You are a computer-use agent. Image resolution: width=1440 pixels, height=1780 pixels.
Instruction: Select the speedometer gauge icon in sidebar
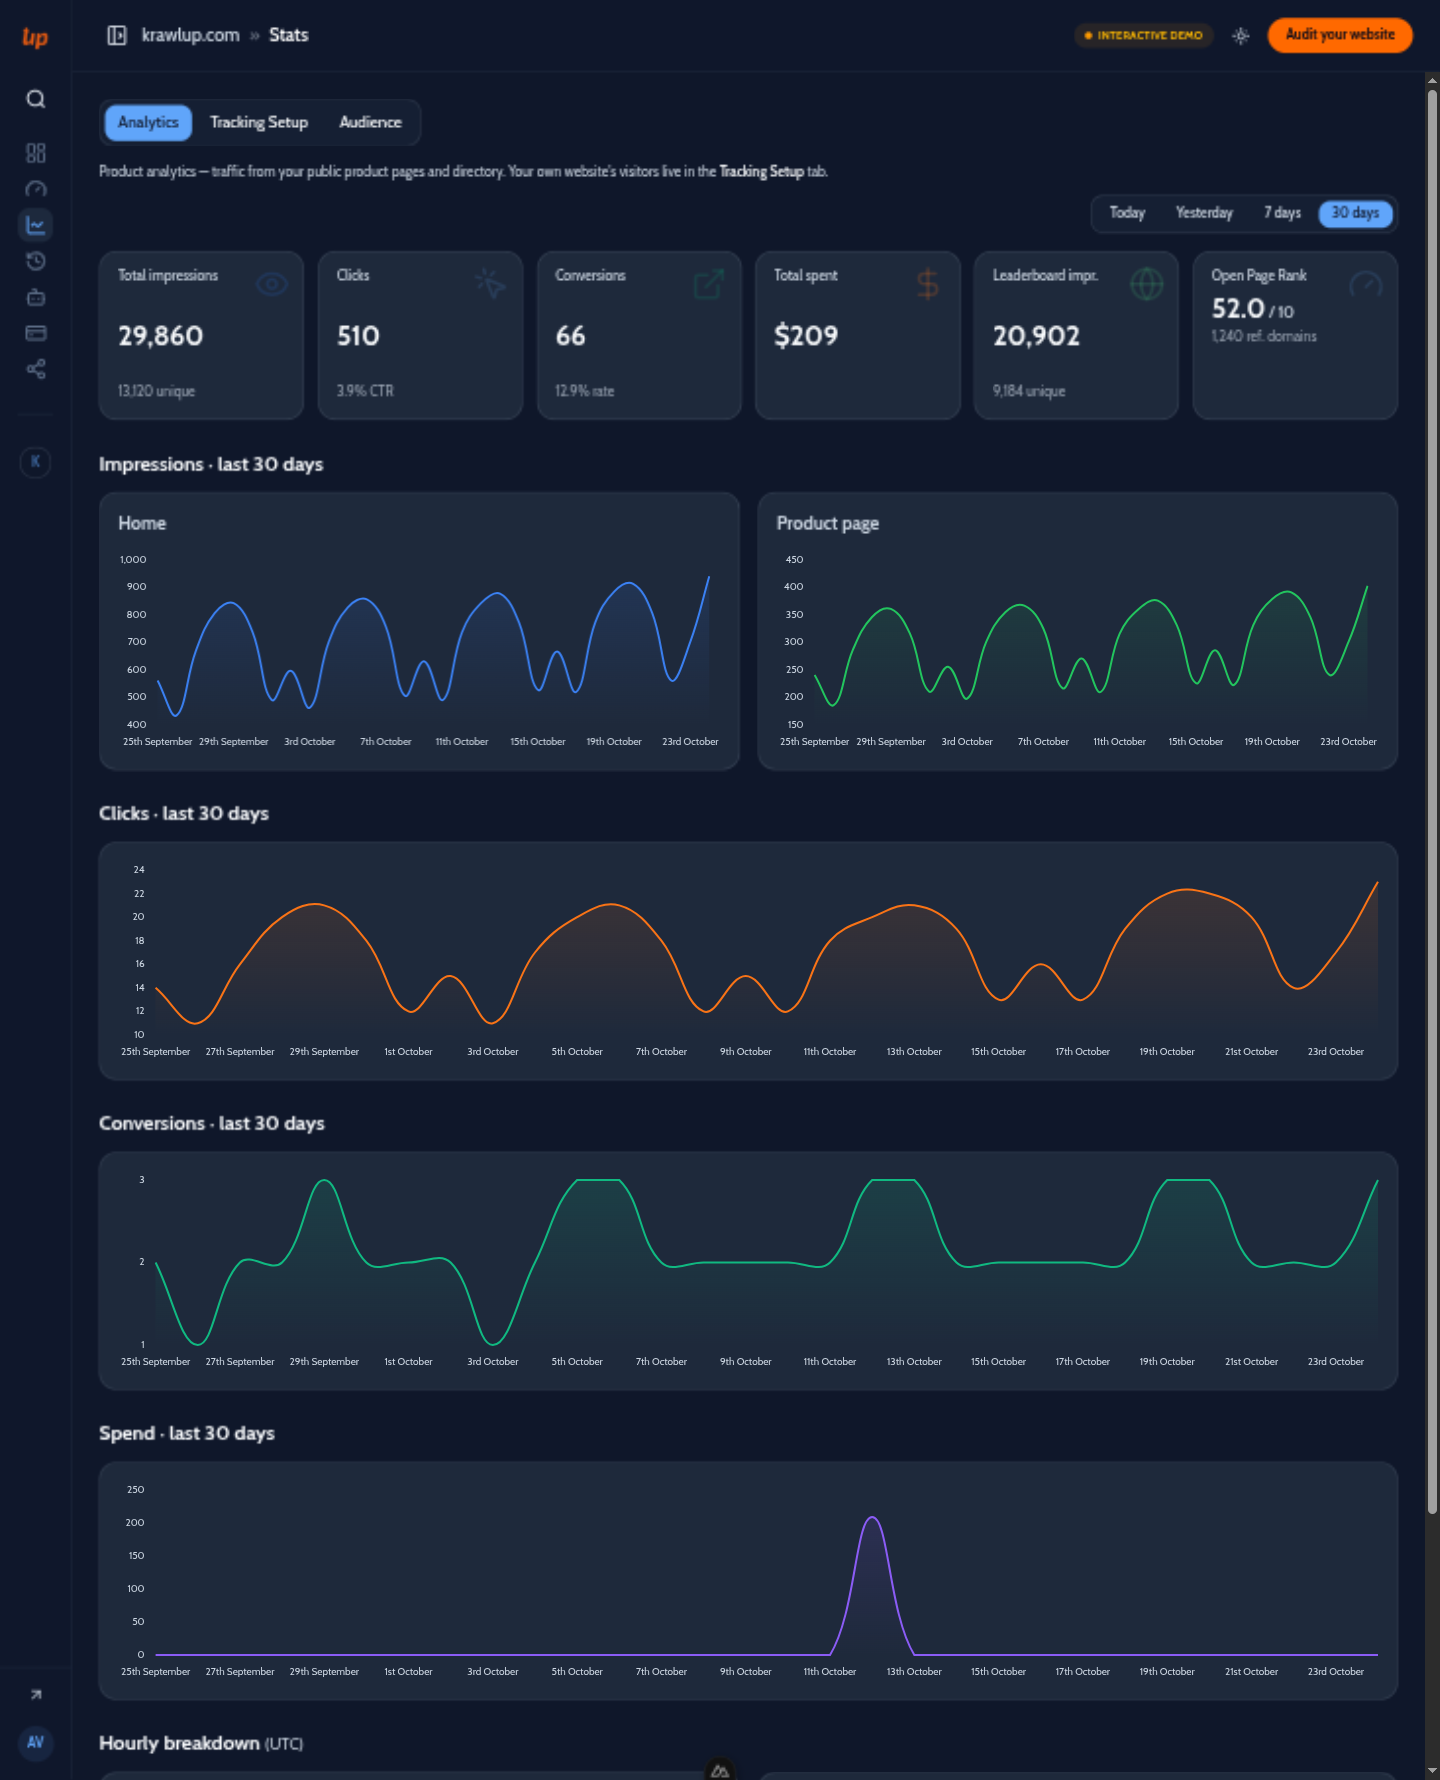(35, 189)
